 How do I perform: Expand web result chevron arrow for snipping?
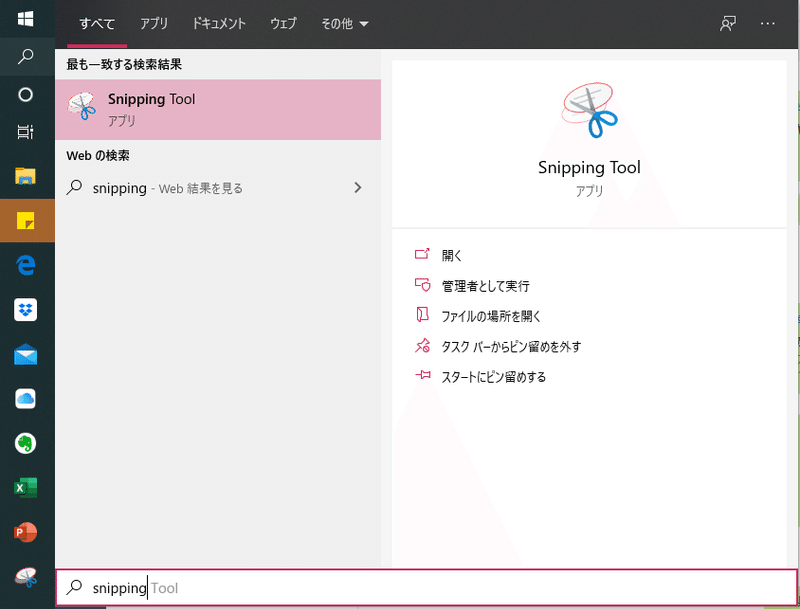(358, 188)
